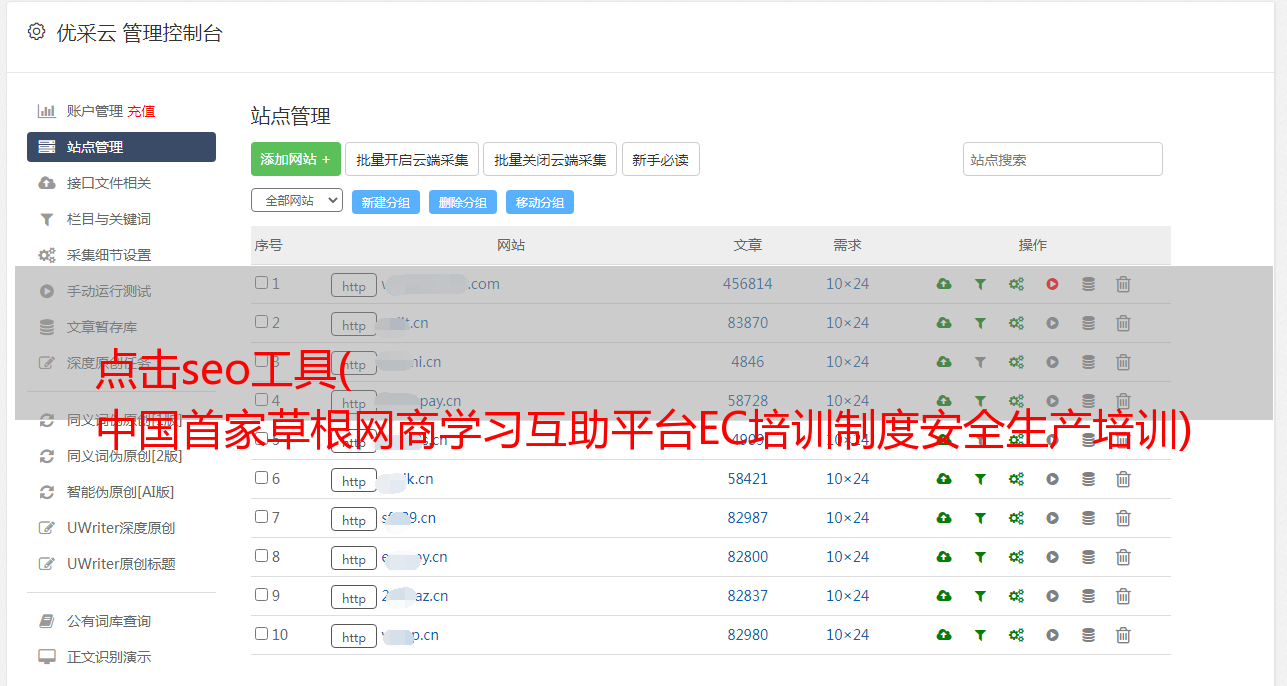The image size is (1287, 686).
Task: Open article count 456814 link
Action: [748, 284]
